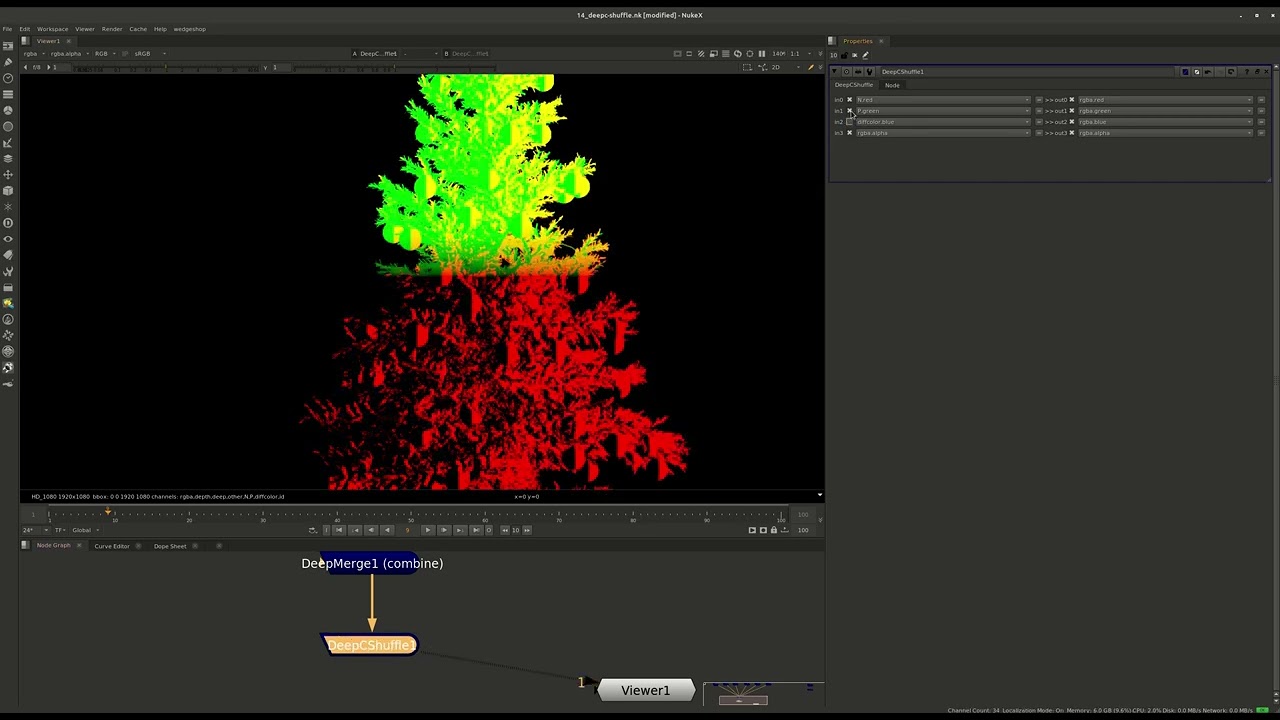Click the gain slider in viewer
The width and height of the screenshot is (1280, 720).
[167, 67]
